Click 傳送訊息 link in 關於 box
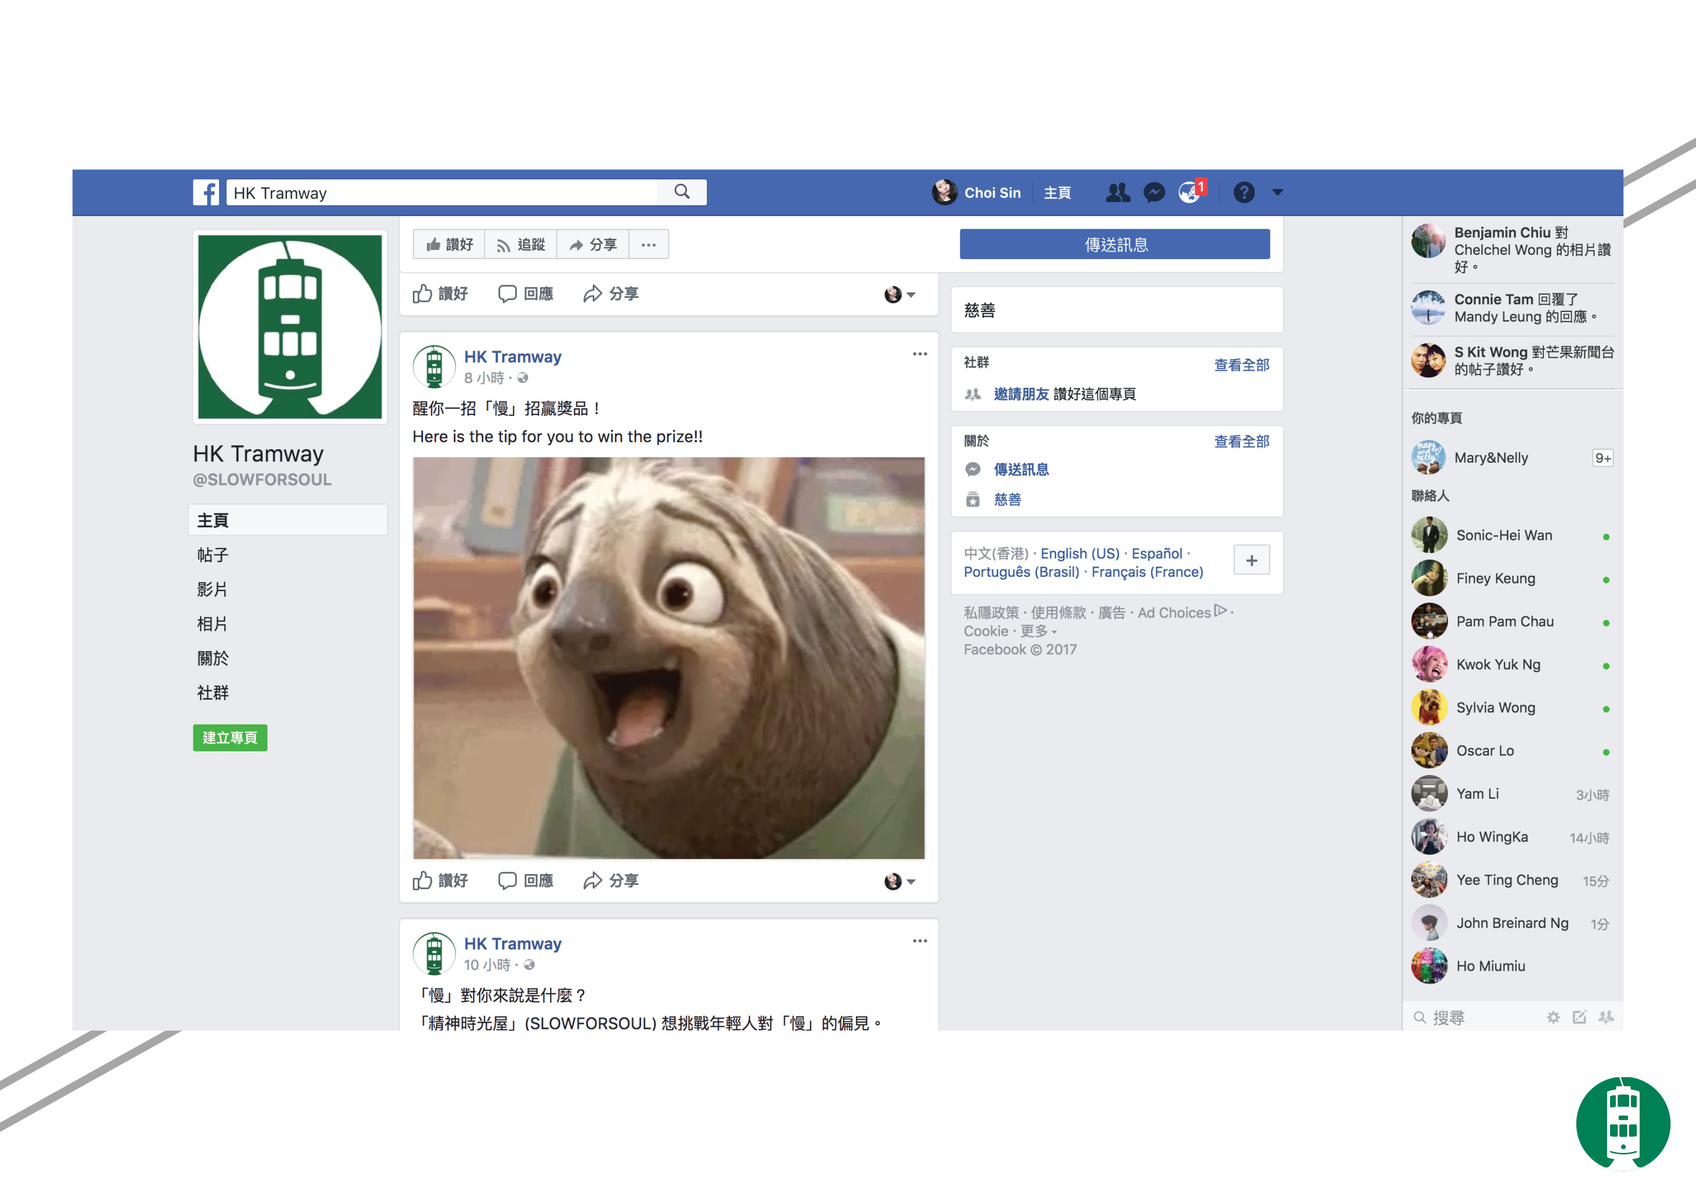This screenshot has height=1199, width=1696. tap(1021, 470)
